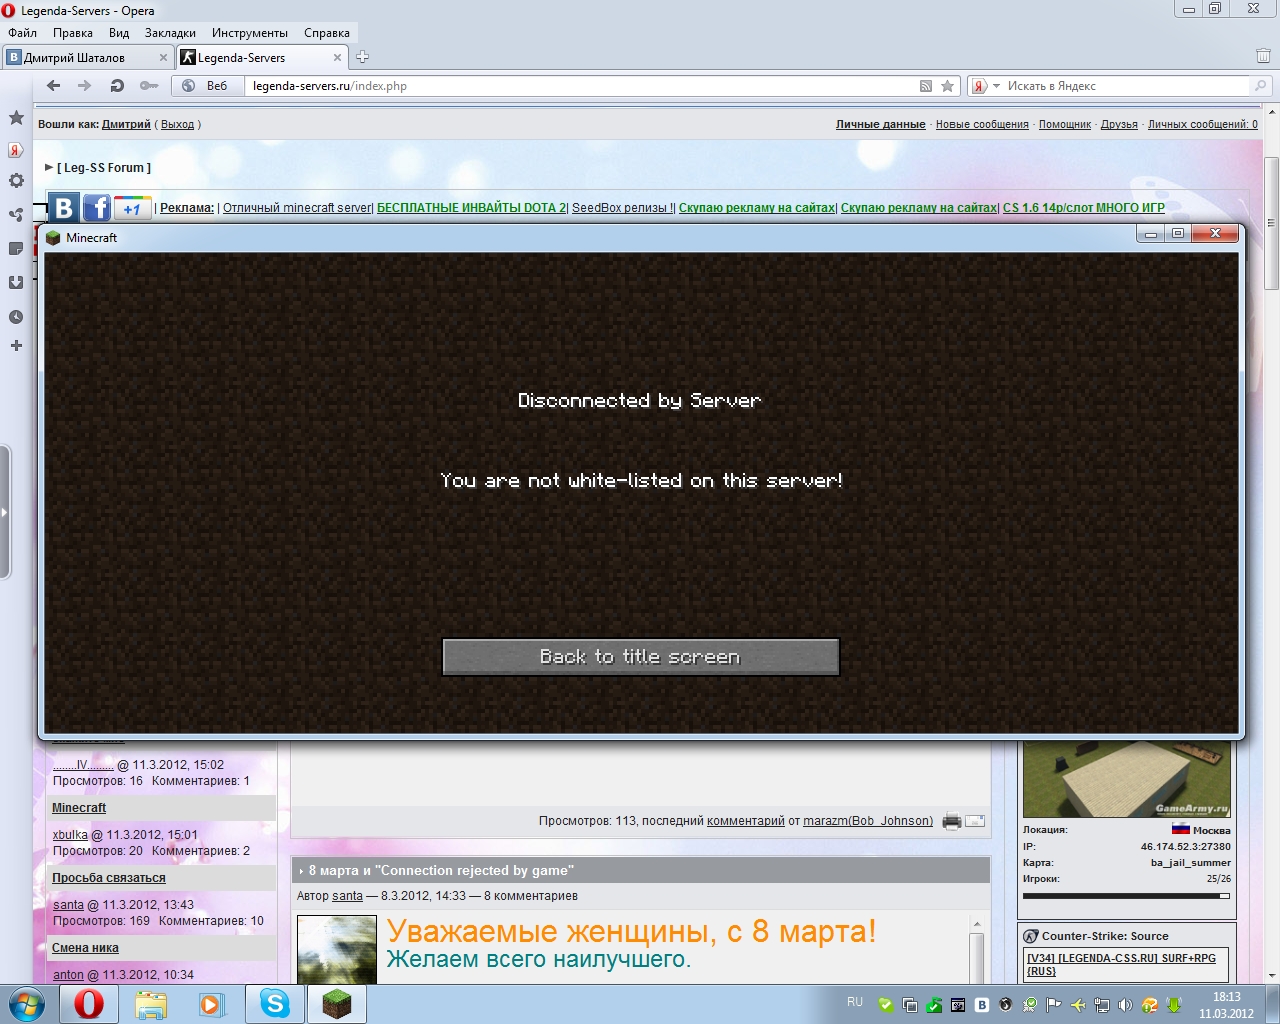Screen dimensions: 1280x1024
Task: Open the Личные данные link
Action: (x=881, y=125)
